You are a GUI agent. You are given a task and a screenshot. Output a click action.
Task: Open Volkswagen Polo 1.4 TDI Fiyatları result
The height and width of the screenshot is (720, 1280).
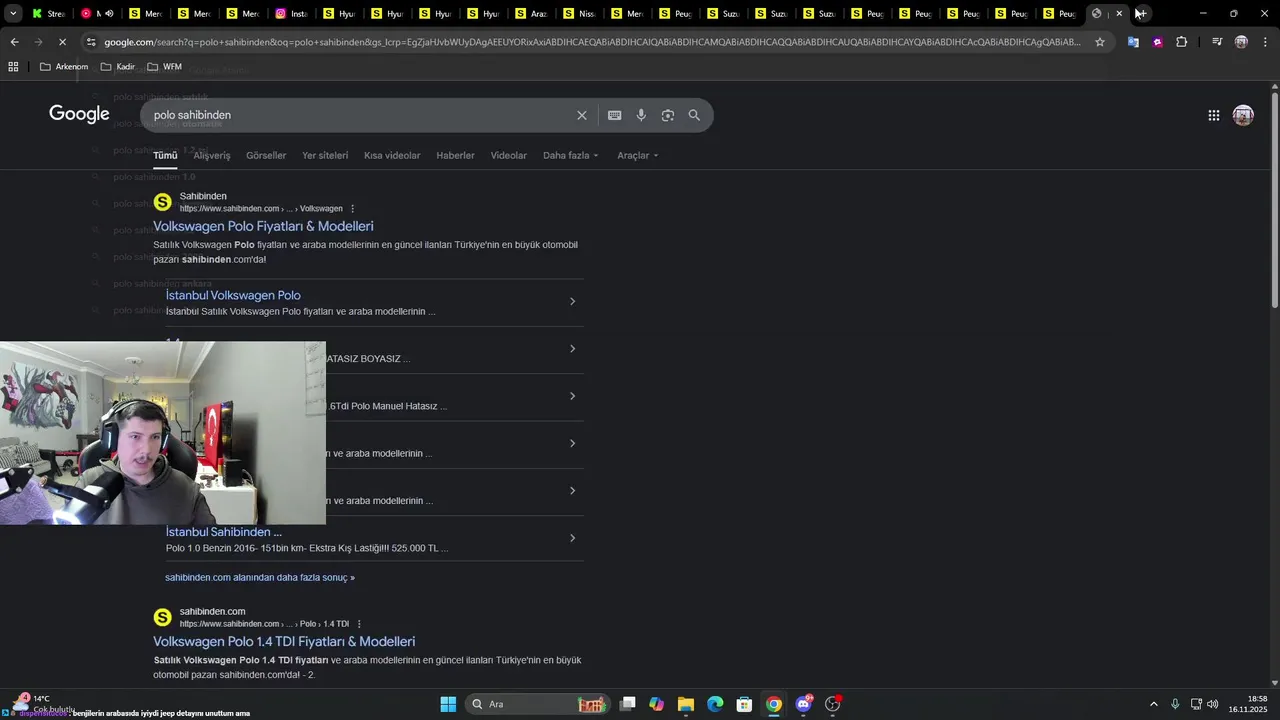click(x=284, y=641)
